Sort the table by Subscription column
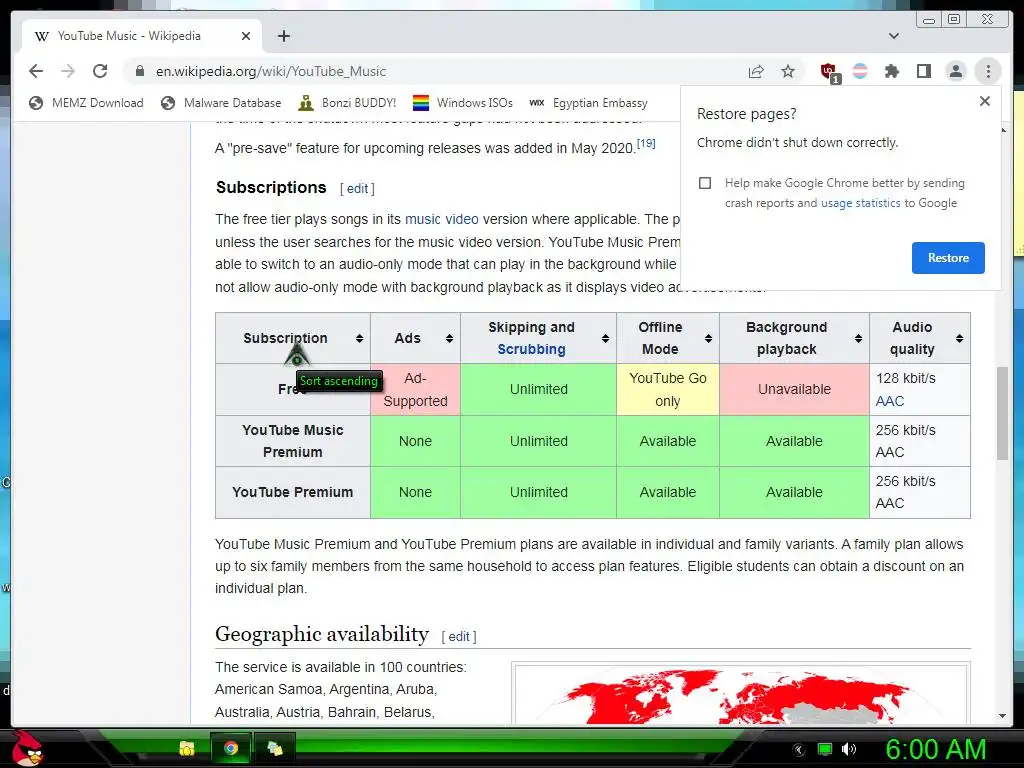Image resolution: width=1024 pixels, height=768 pixels. [x=293, y=338]
